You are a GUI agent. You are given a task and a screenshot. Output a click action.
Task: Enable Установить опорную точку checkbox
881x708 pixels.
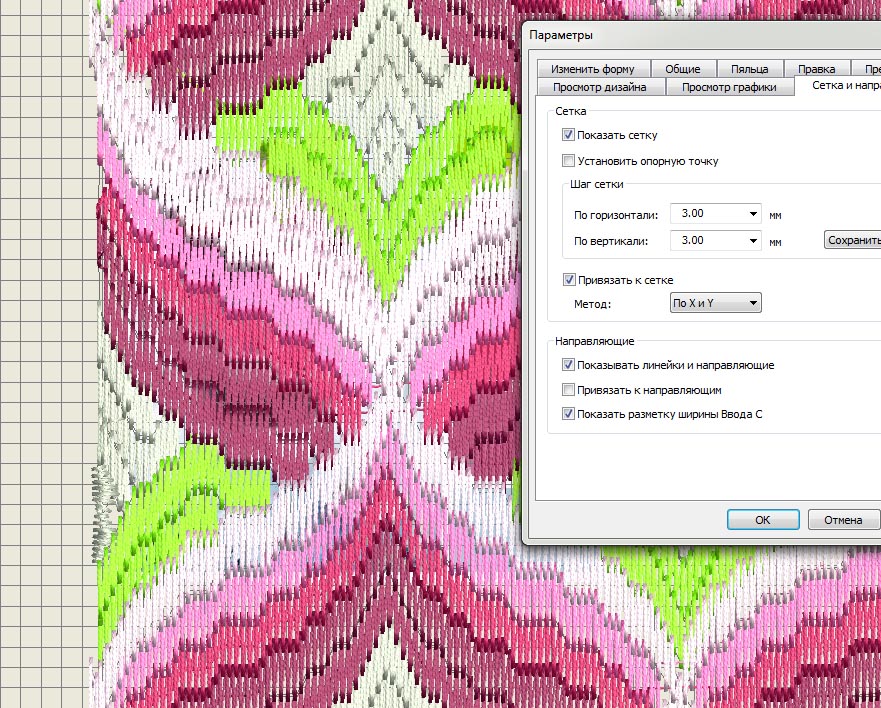coord(568,161)
